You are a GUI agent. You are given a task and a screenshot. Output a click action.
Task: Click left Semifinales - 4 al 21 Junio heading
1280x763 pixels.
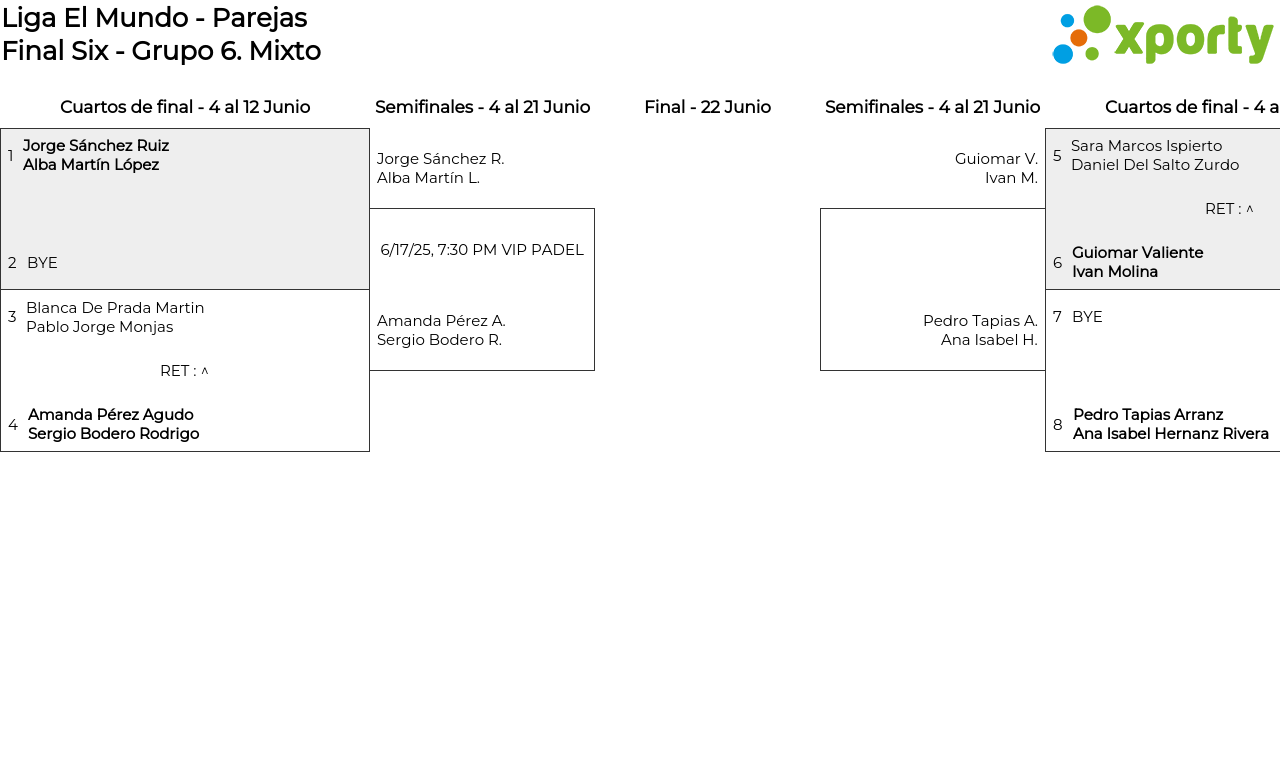pyautogui.click(x=482, y=107)
